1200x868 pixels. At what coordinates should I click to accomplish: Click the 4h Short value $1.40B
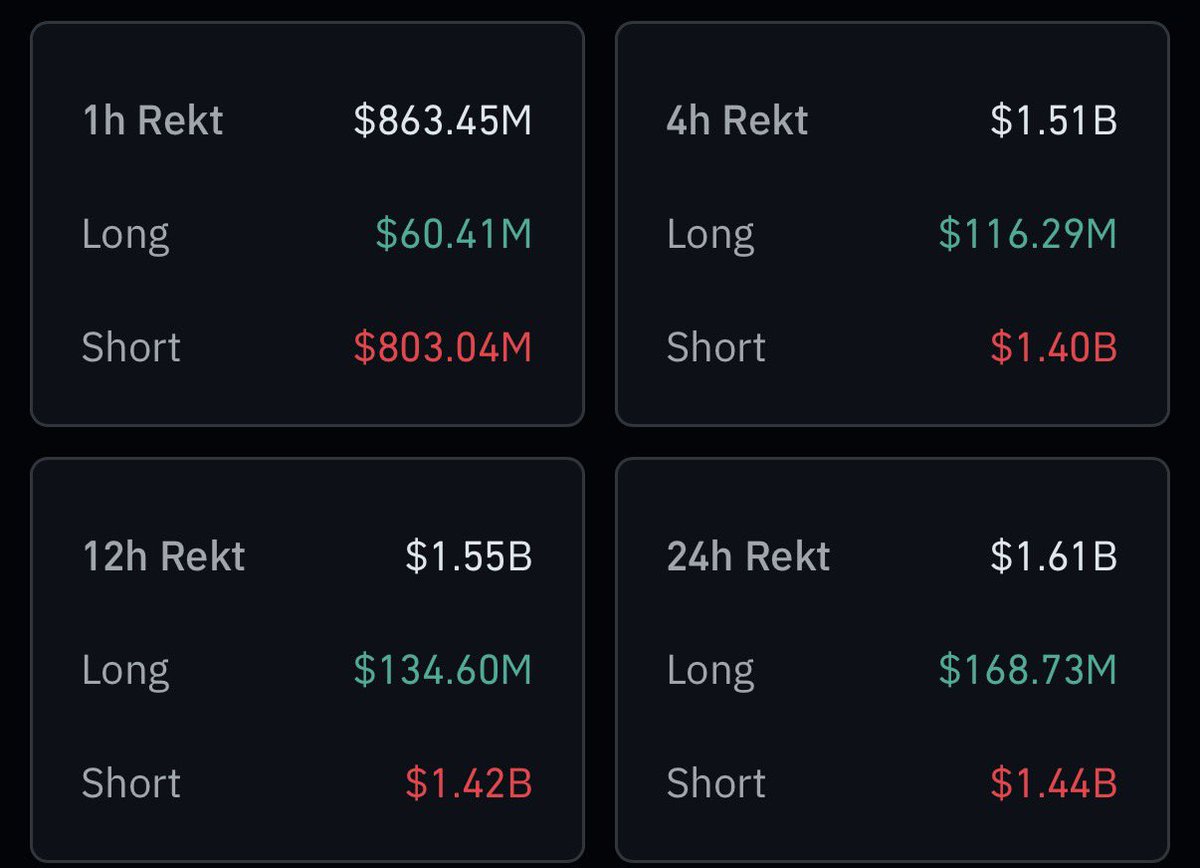coord(1054,348)
